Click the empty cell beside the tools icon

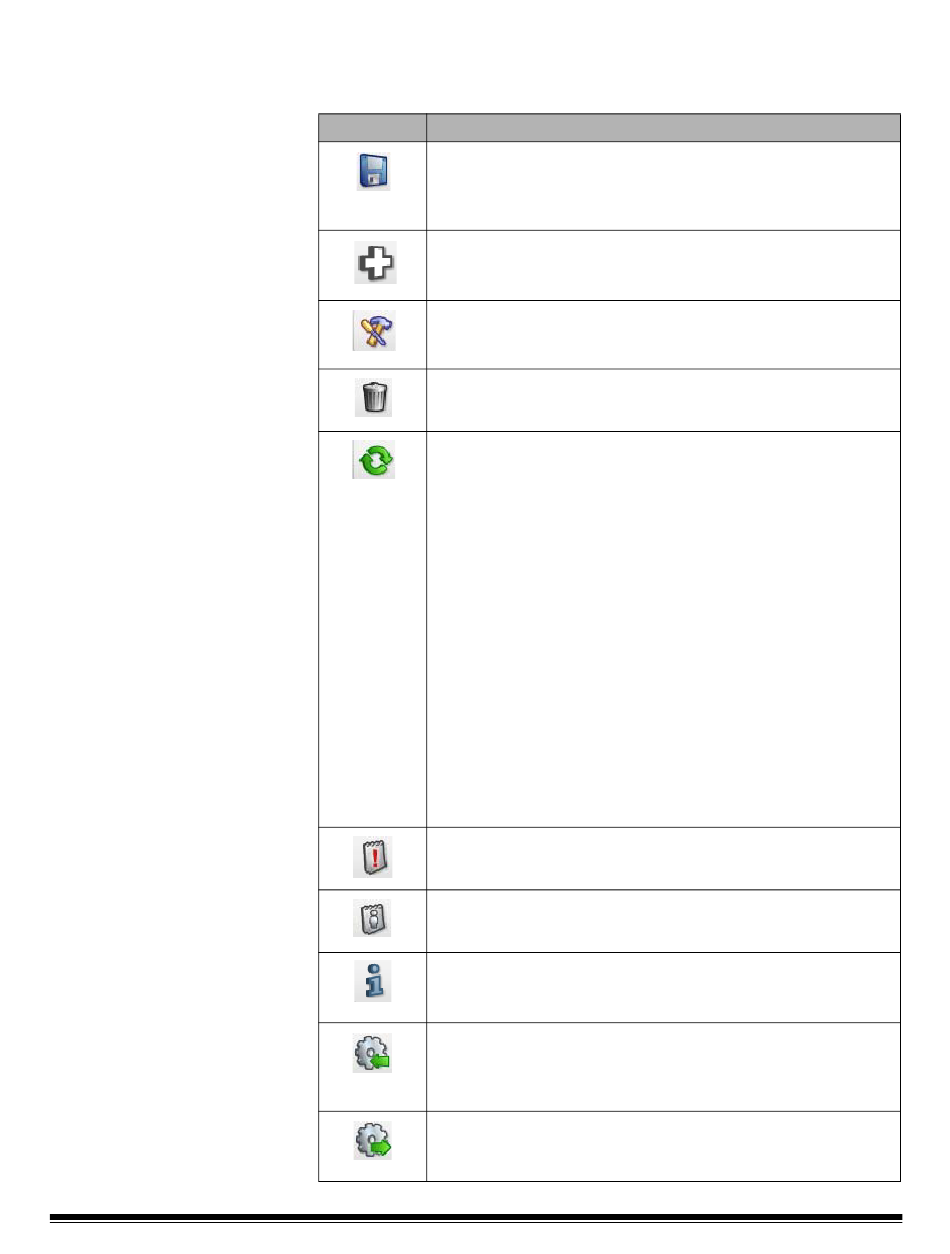coord(664,334)
